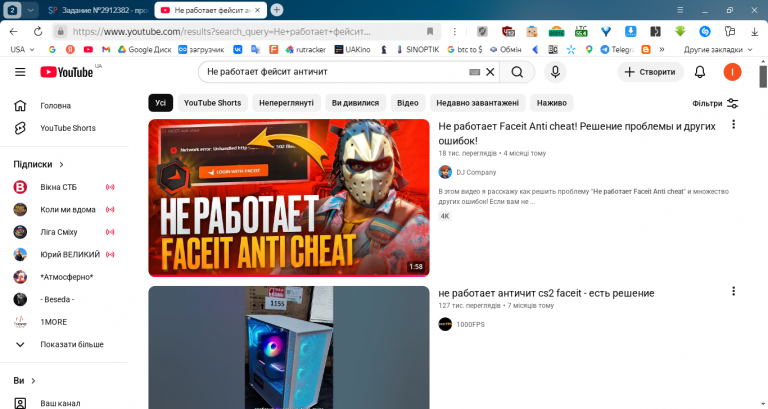Play the cs2 faceit PC case thumbnail
Screen dimensions: 768x409
pos(289,347)
